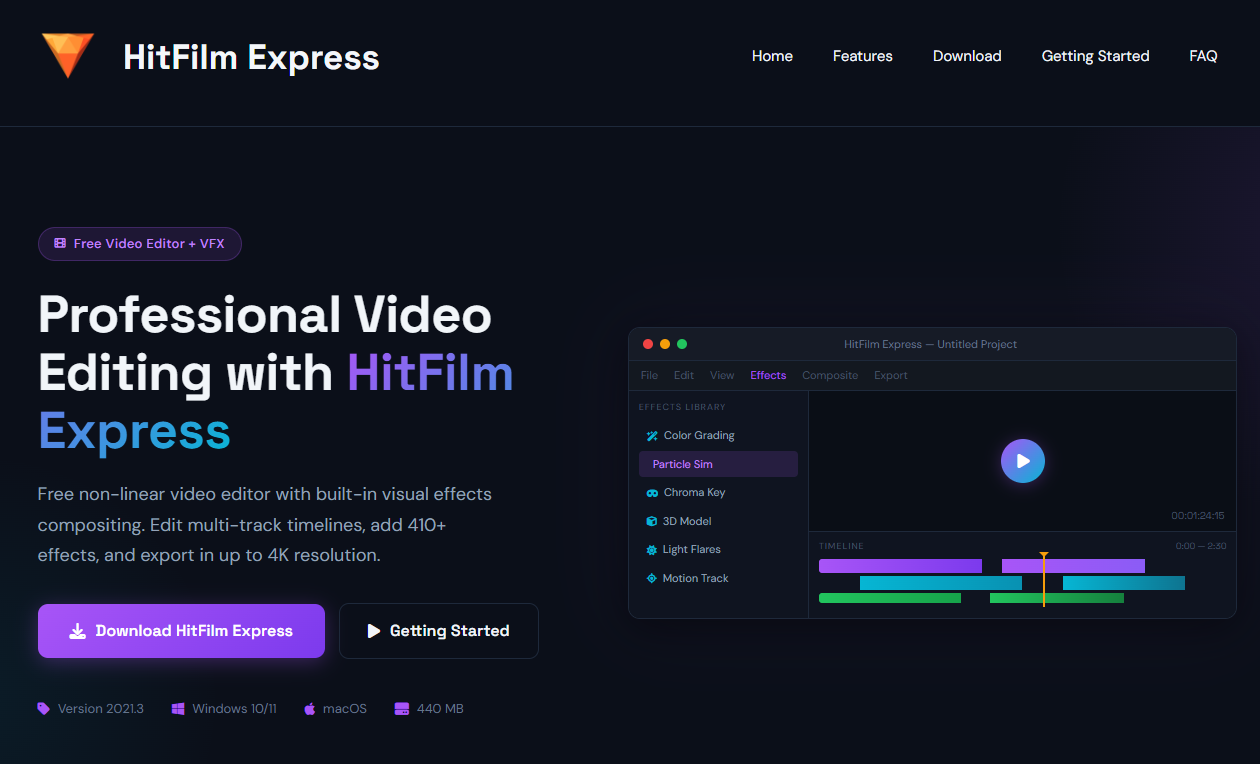This screenshot has width=1260, height=764.
Task: Select the first green timeline clip
Action: 890,598
